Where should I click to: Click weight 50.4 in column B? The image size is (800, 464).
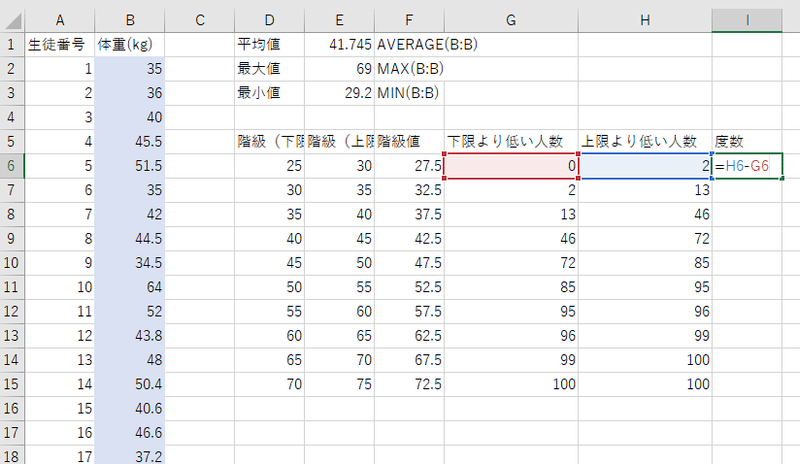point(130,384)
